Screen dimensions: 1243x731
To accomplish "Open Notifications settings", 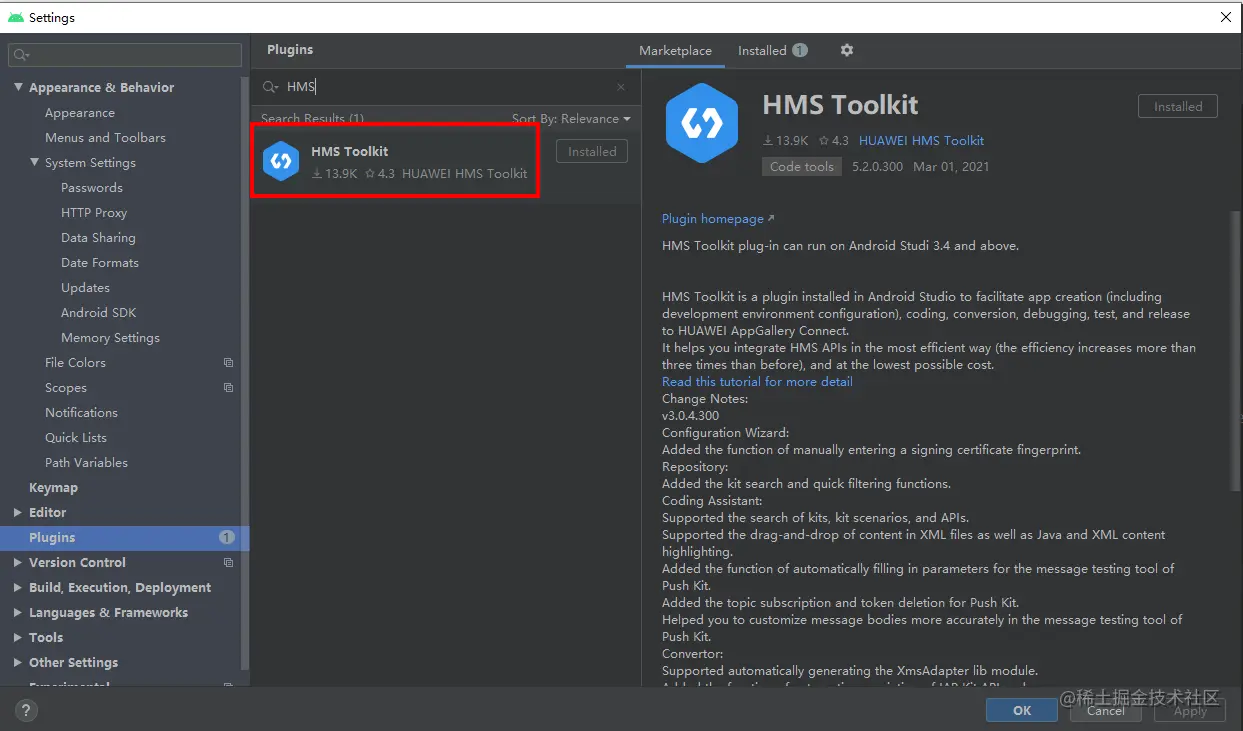I will coord(81,413).
